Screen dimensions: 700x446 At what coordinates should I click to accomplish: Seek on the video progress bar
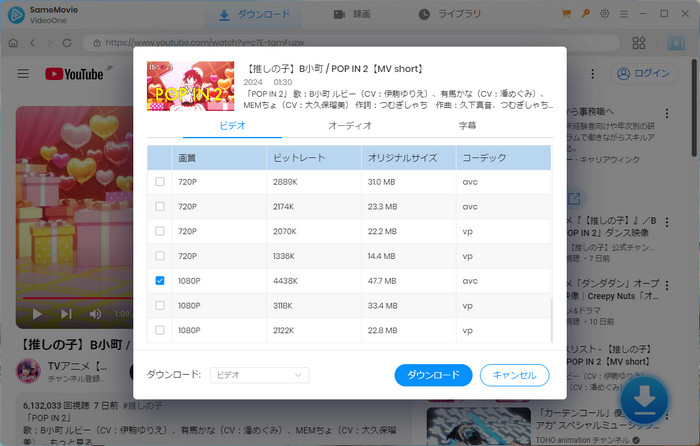point(76,298)
